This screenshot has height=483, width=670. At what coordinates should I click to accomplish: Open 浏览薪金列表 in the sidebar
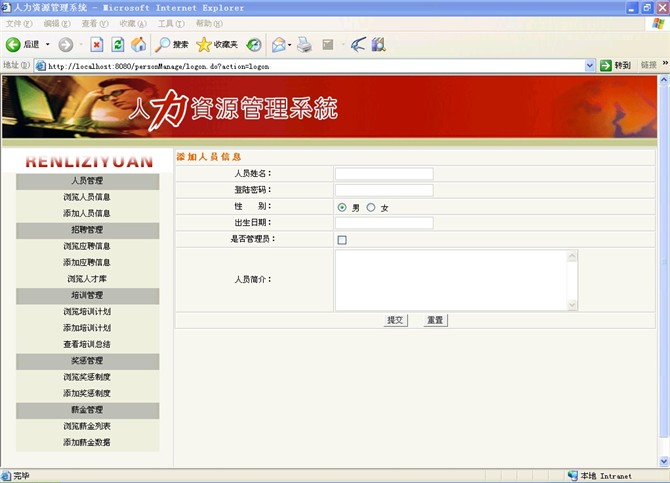click(87, 426)
